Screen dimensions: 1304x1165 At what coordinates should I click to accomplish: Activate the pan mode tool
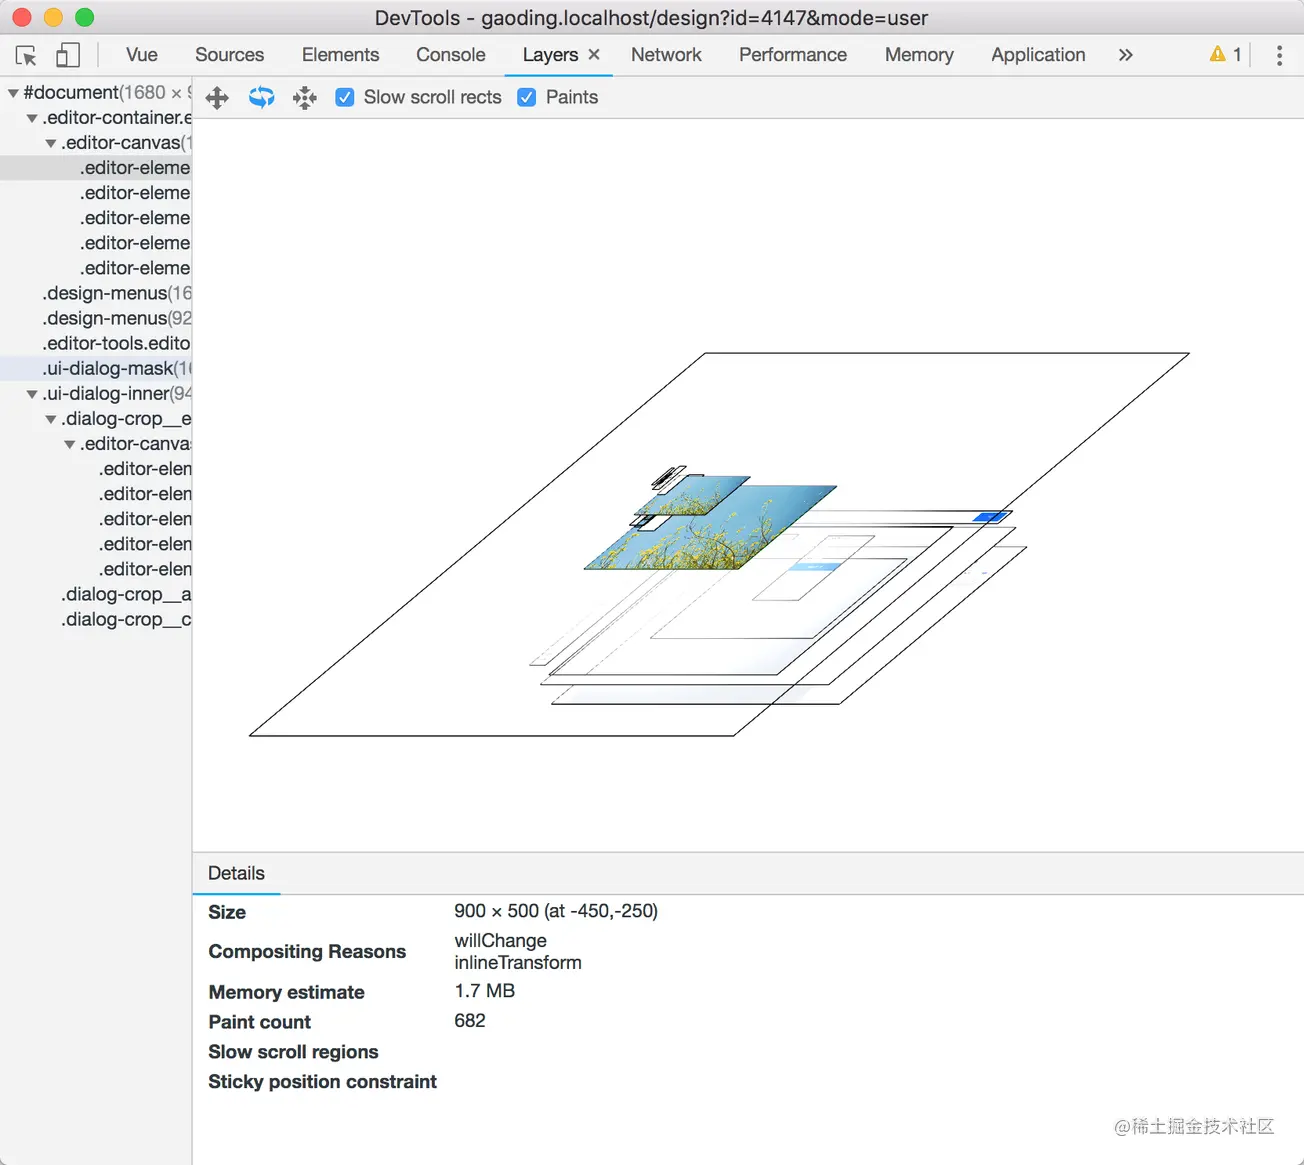217,98
